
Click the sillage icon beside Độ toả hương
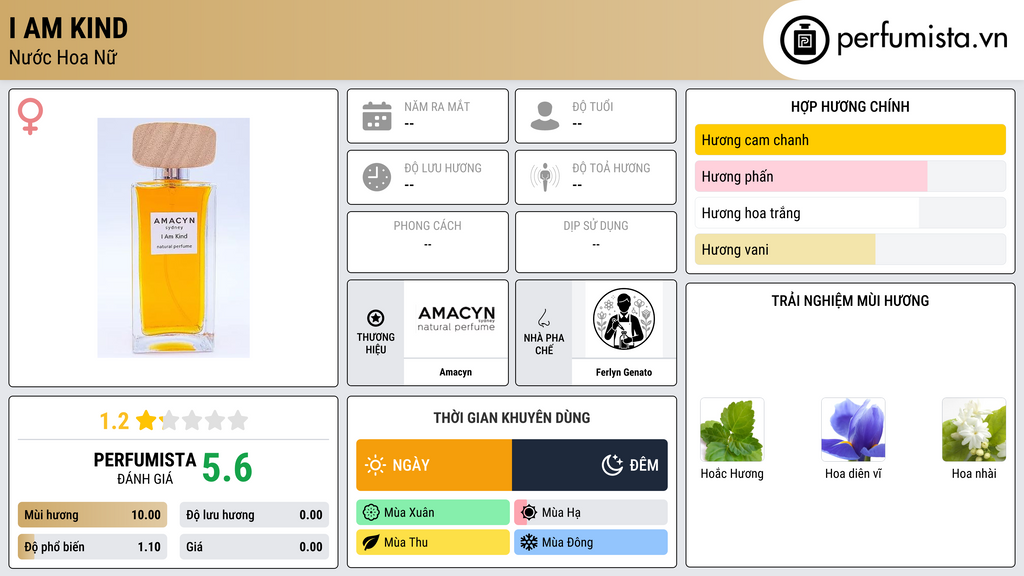tap(545, 177)
